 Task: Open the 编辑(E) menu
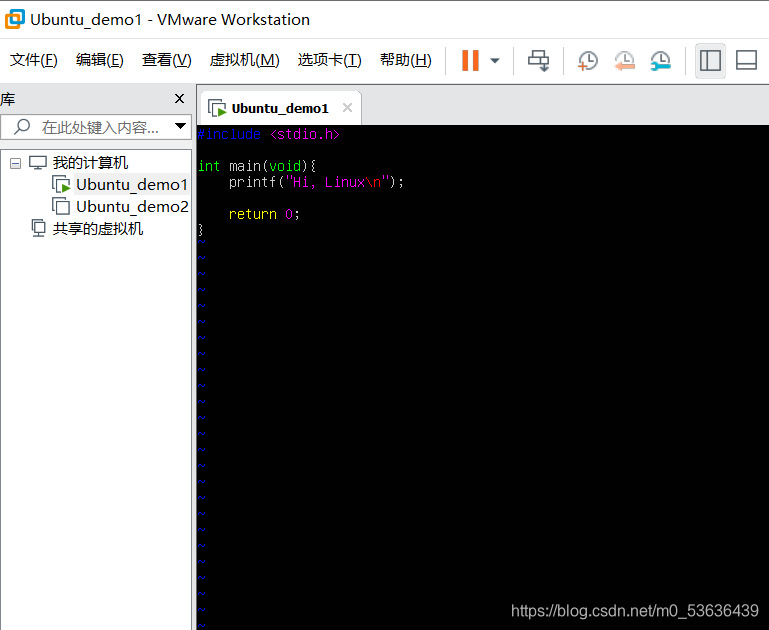(x=100, y=60)
